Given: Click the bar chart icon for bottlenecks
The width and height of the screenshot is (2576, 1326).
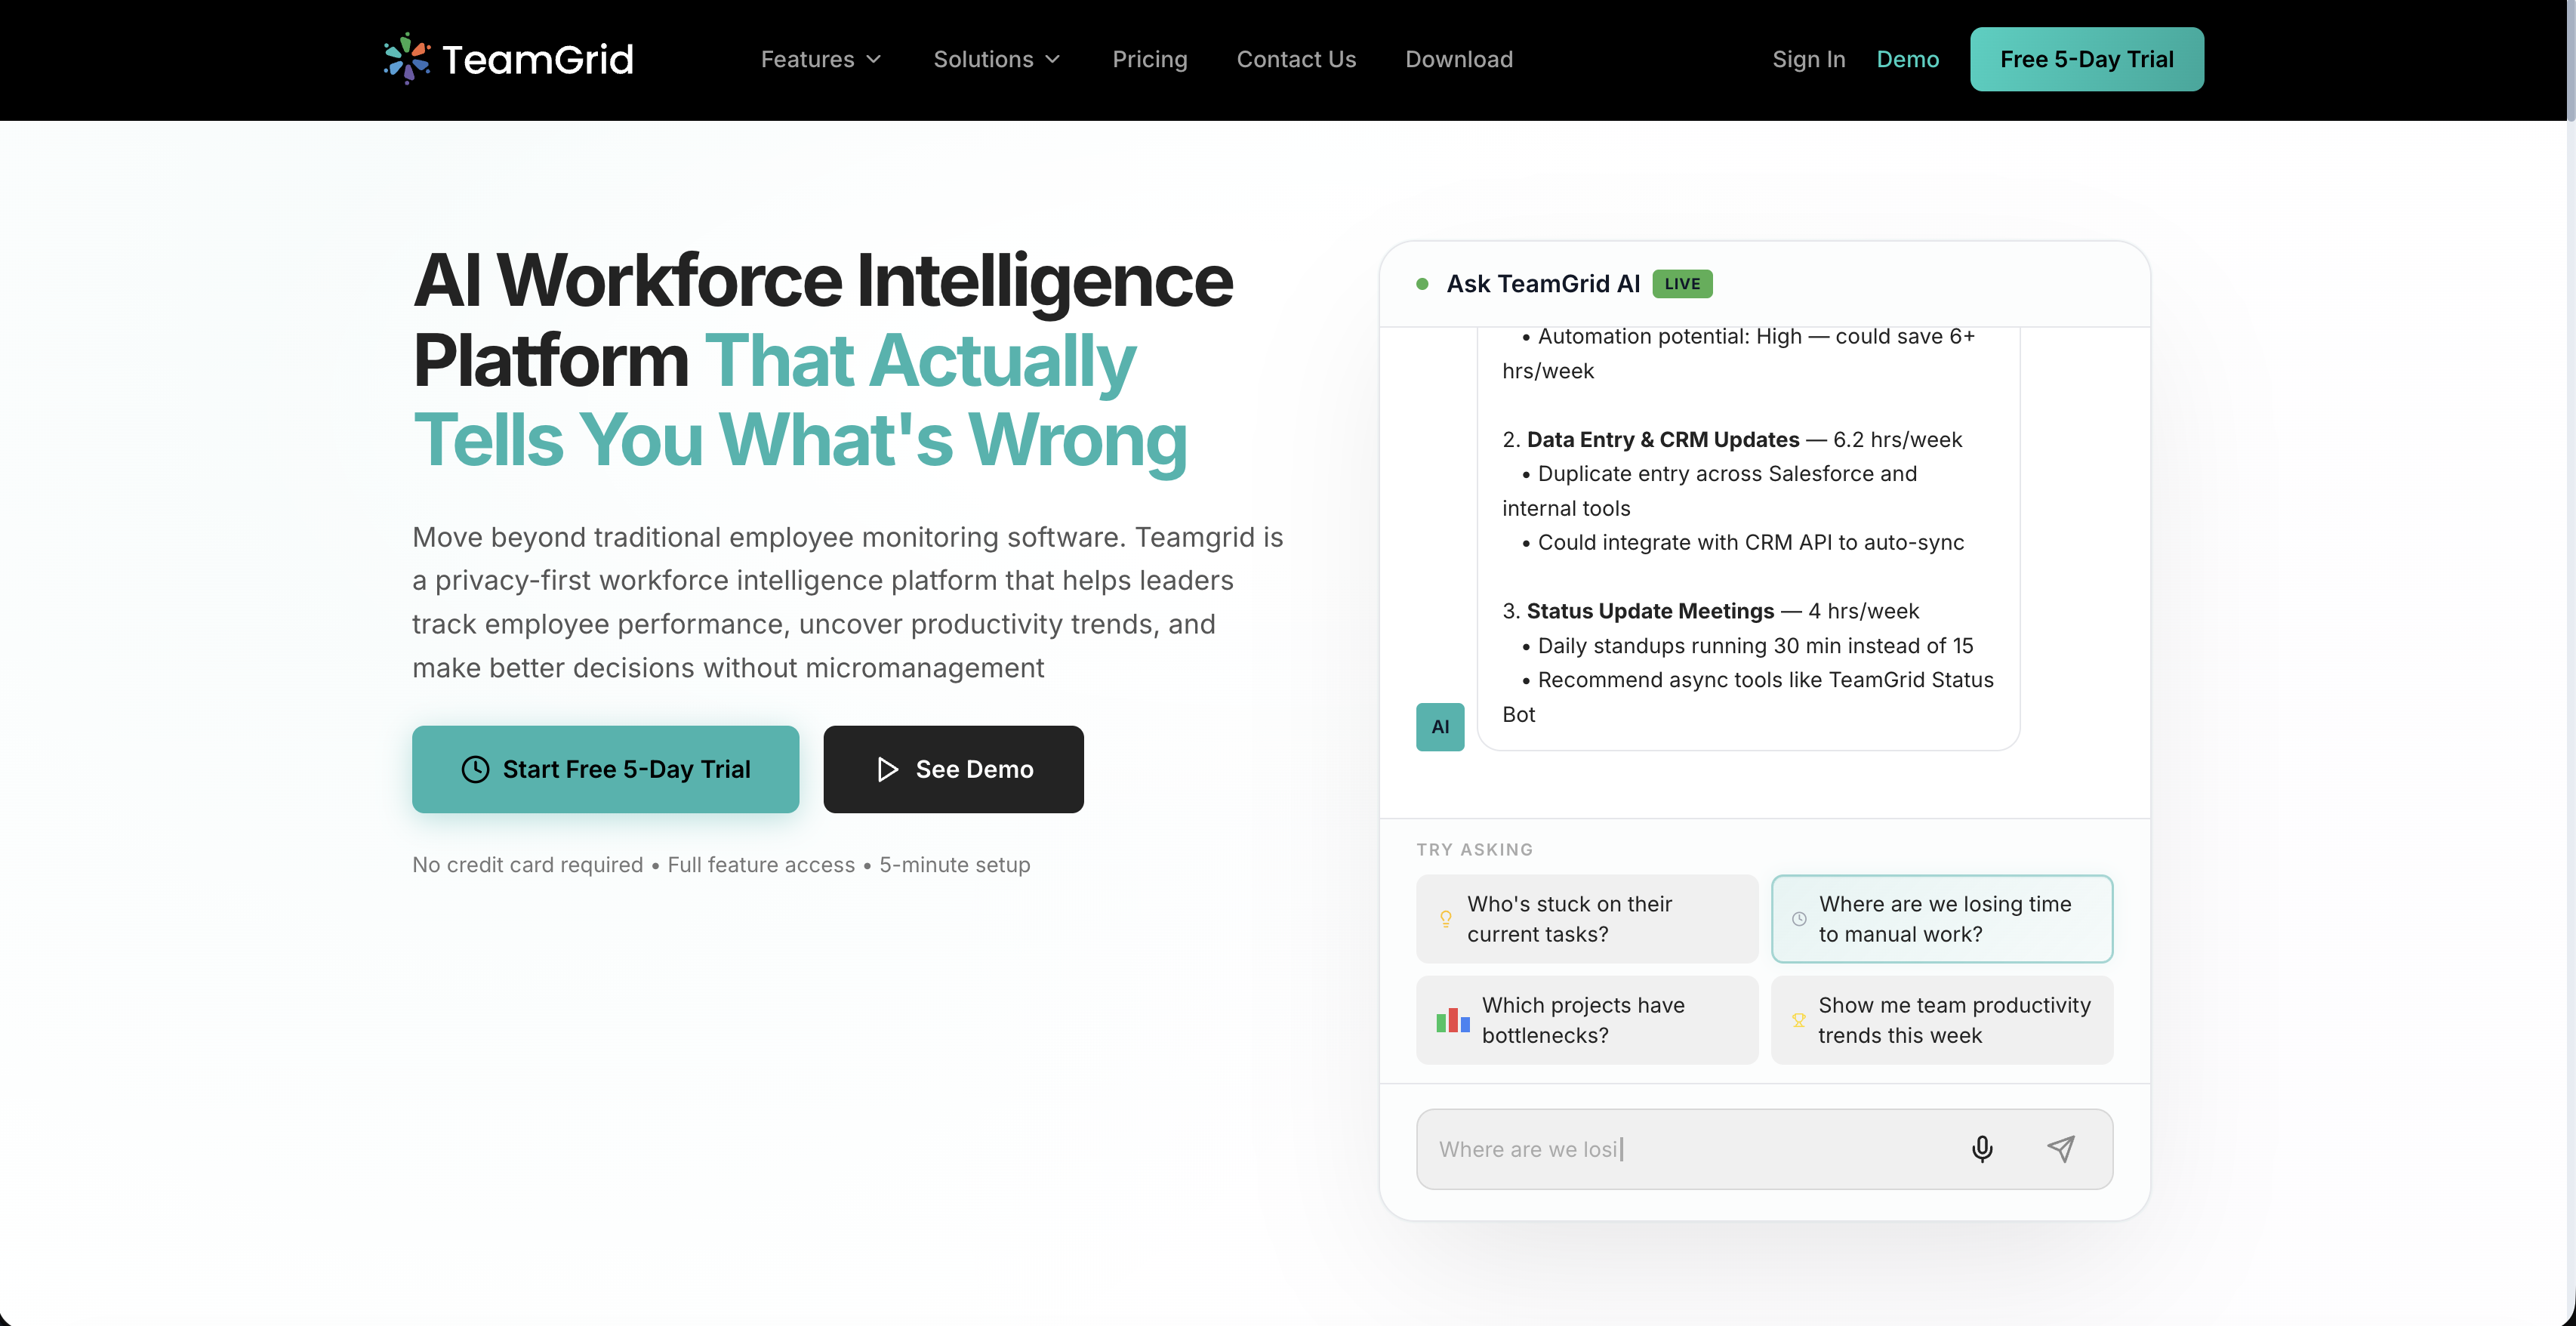Looking at the screenshot, I should click(1452, 1020).
